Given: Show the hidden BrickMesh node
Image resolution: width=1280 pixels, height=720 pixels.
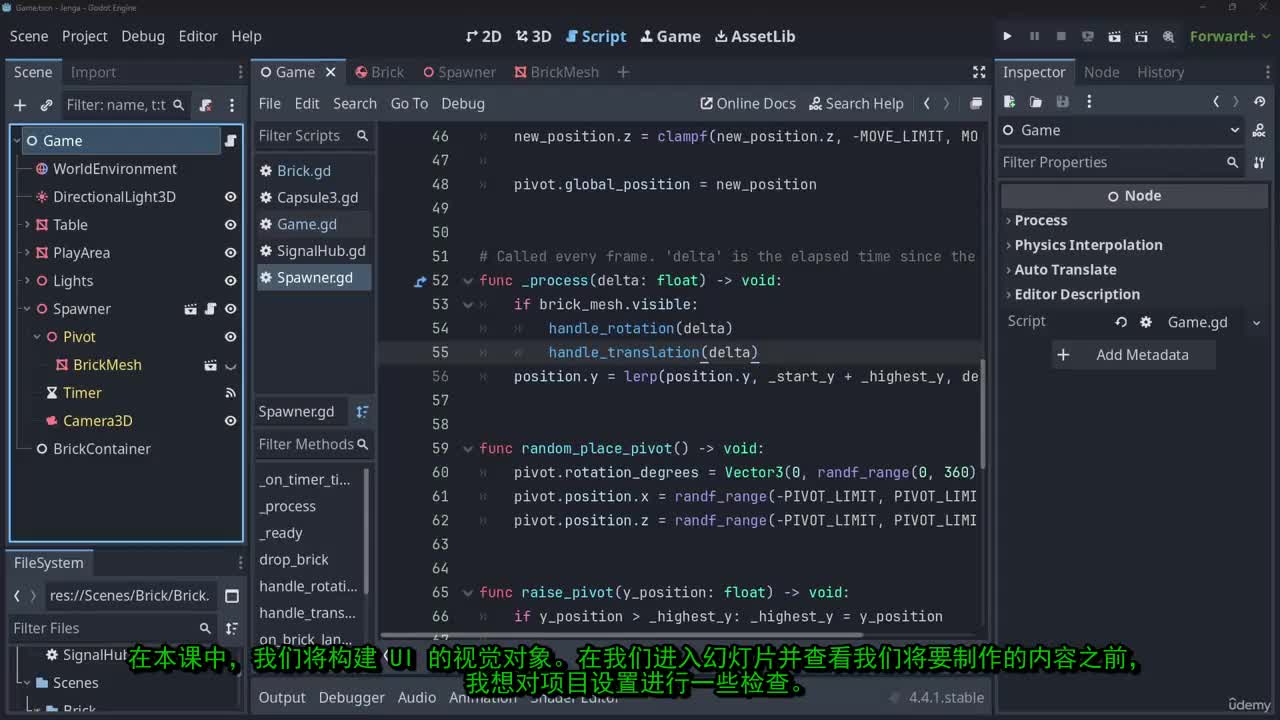Looking at the screenshot, I should (230, 365).
